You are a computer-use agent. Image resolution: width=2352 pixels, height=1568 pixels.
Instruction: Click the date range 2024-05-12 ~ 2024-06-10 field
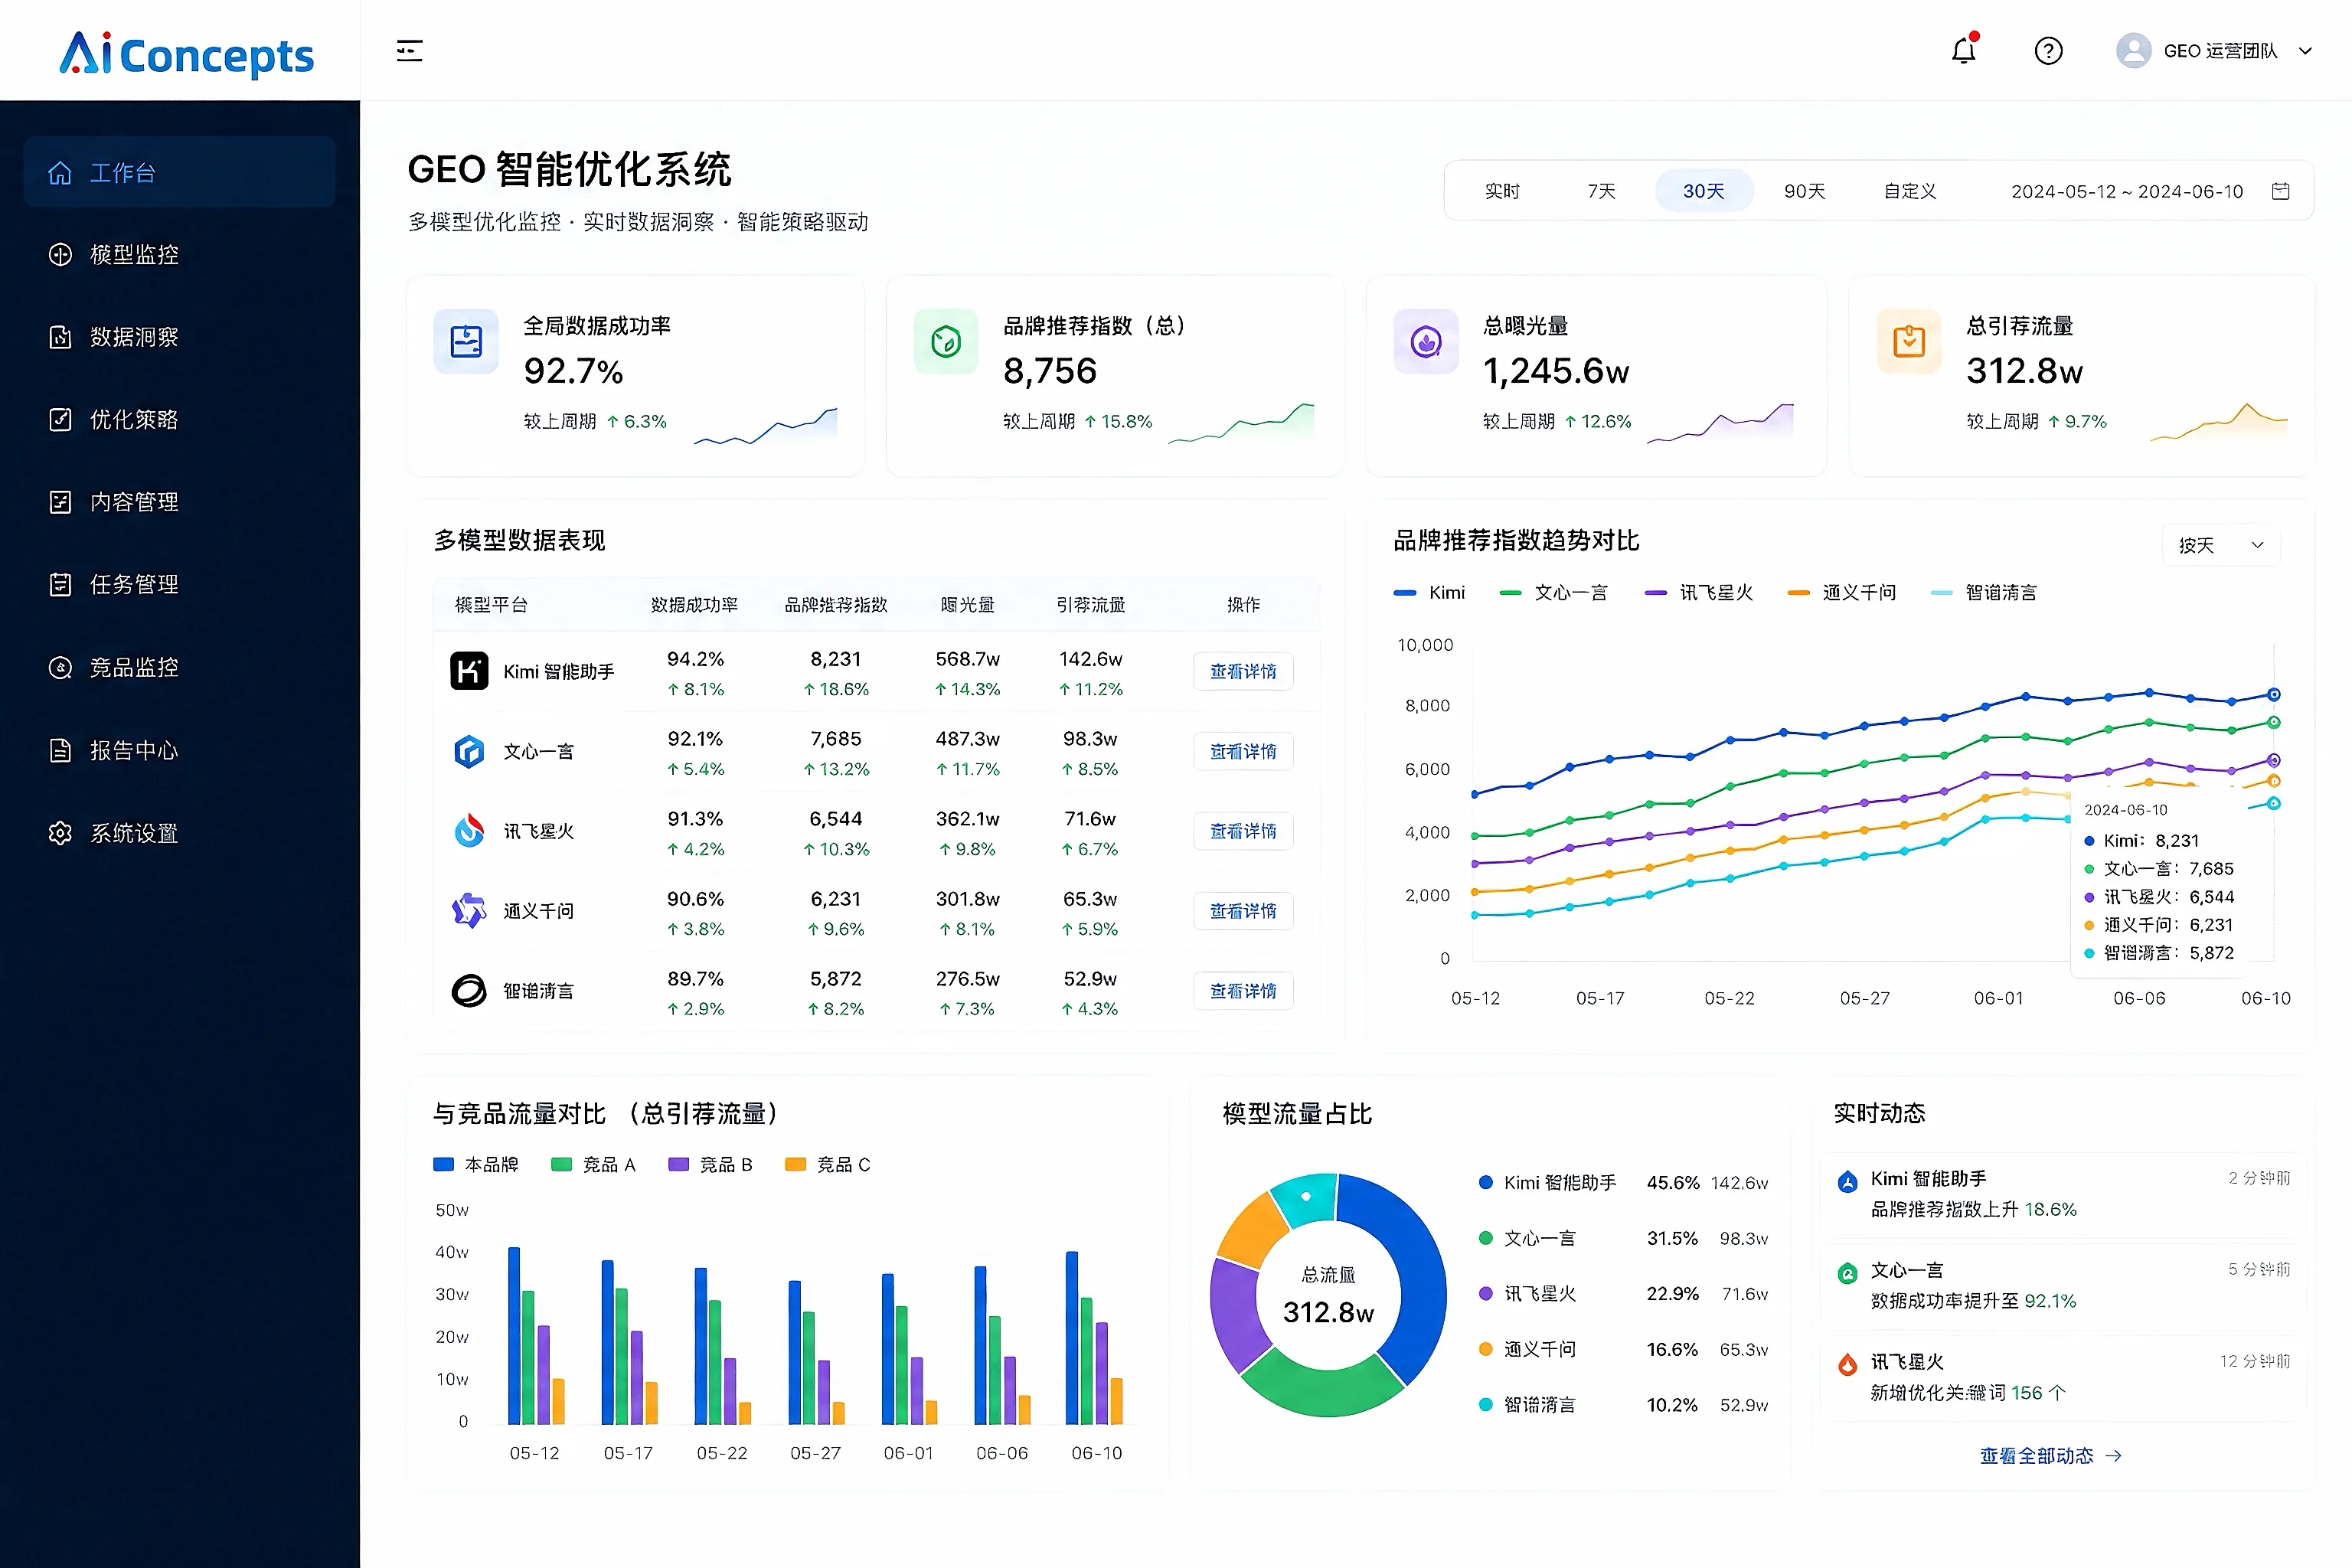click(2127, 191)
